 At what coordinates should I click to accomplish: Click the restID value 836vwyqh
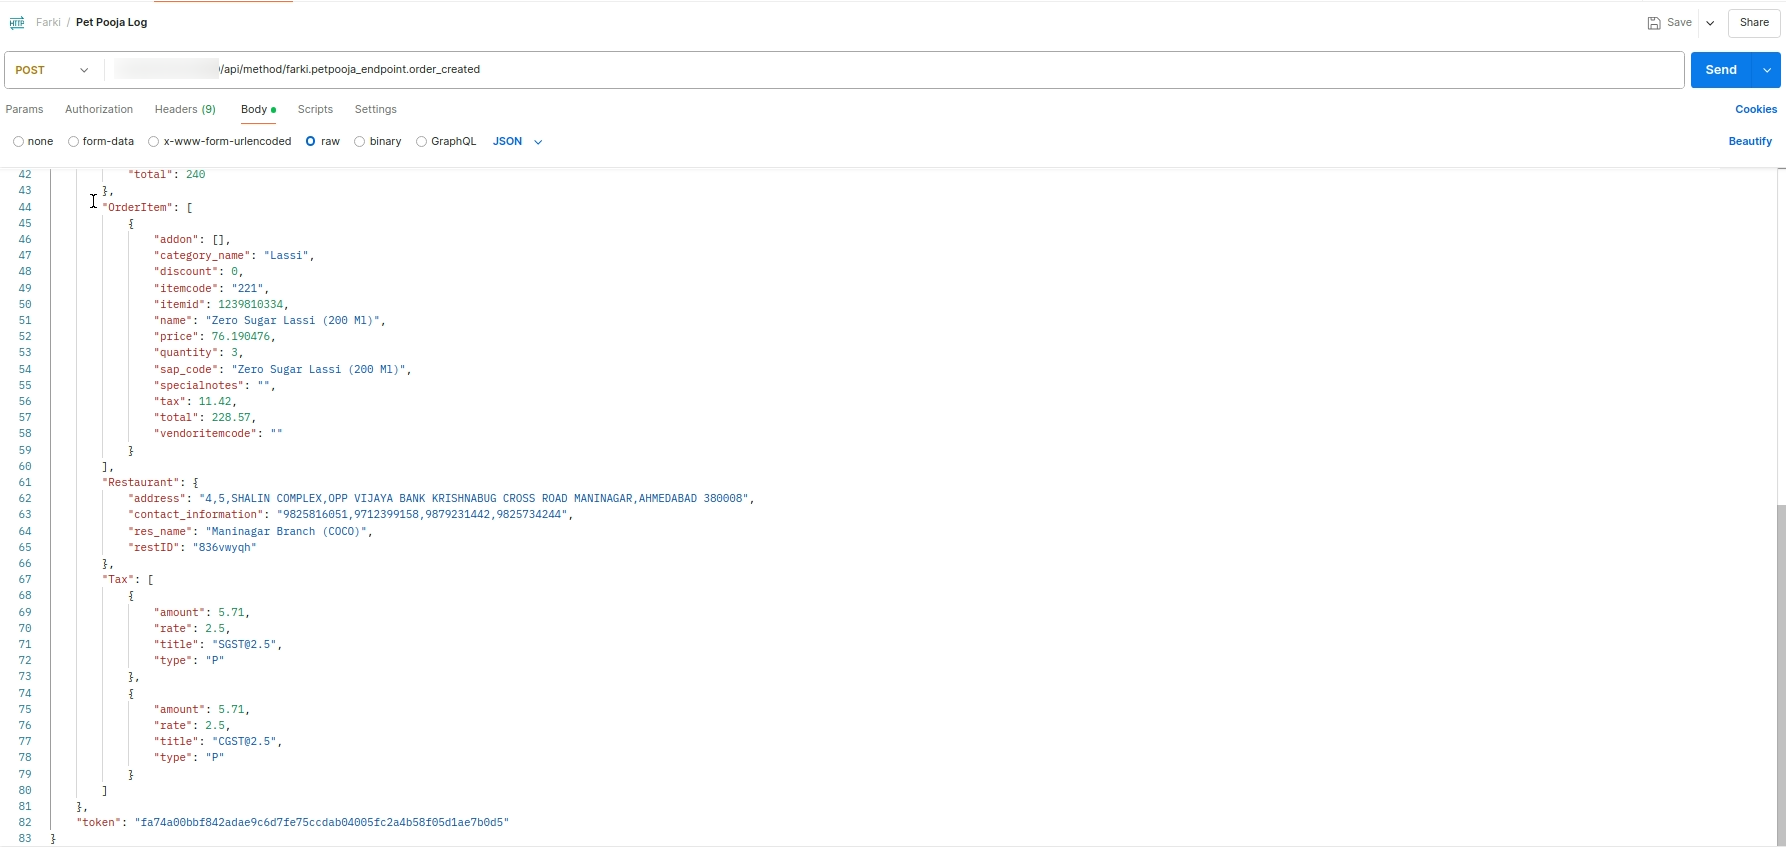pos(227,548)
